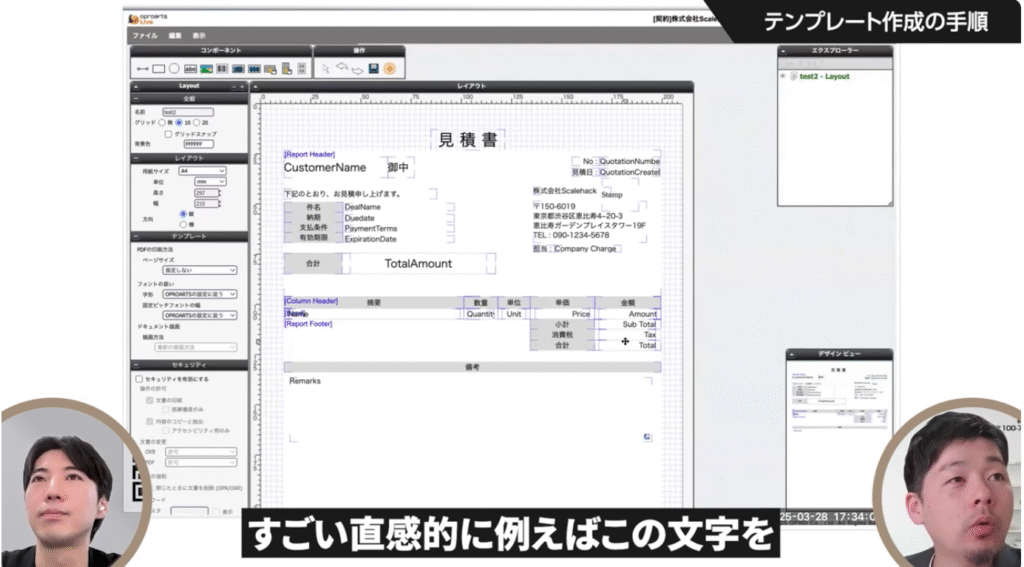Viewport: 1024px width, 567px height.
Task: Select the Sub Total field
Action: point(639,324)
